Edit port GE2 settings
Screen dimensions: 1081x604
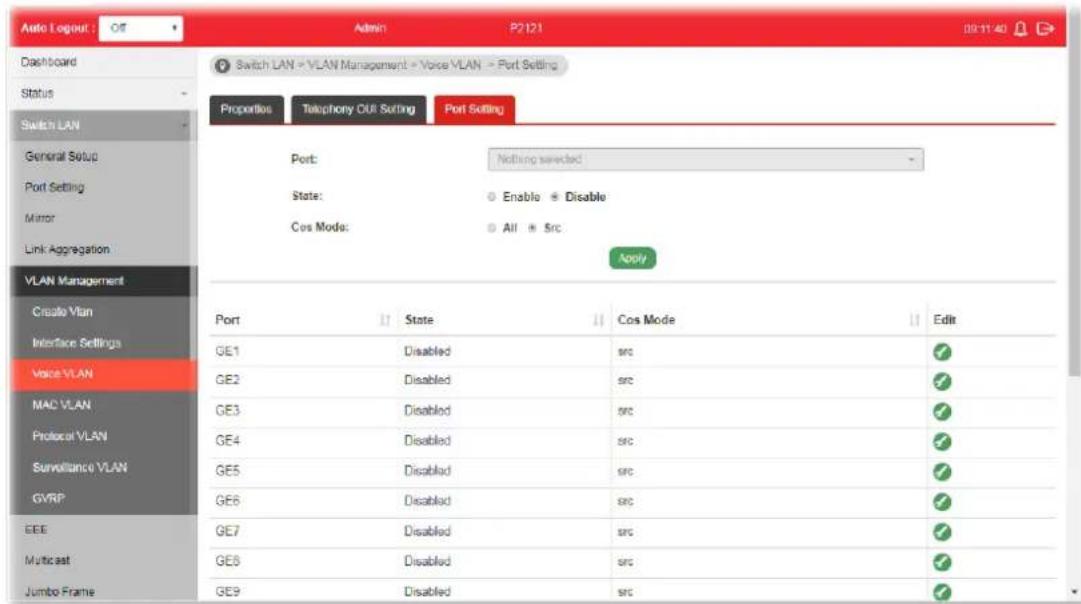tap(942, 381)
